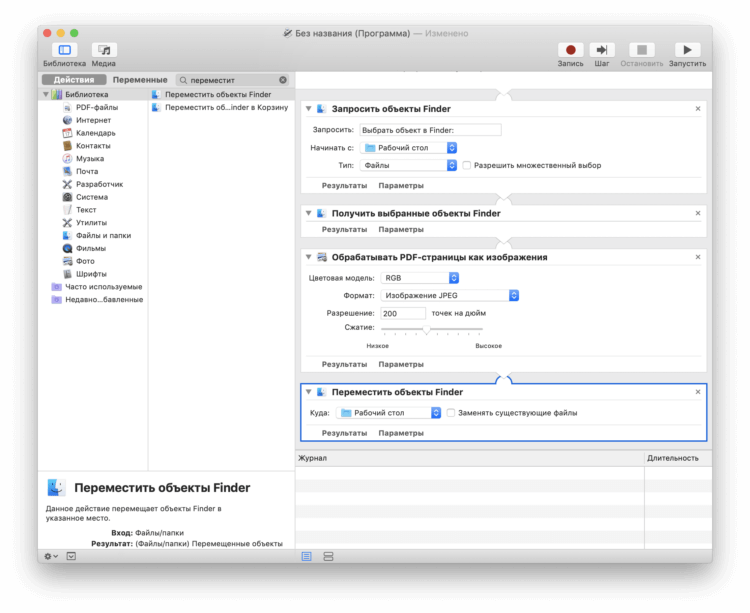Select Переместить объекты Finder в Корзину result
This screenshot has width=750, height=613.
pos(221,107)
